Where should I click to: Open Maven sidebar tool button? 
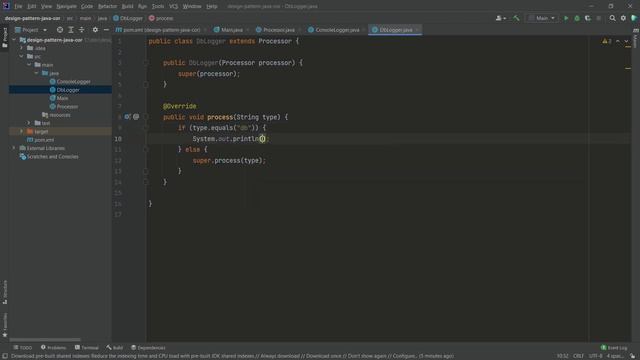[636, 38]
